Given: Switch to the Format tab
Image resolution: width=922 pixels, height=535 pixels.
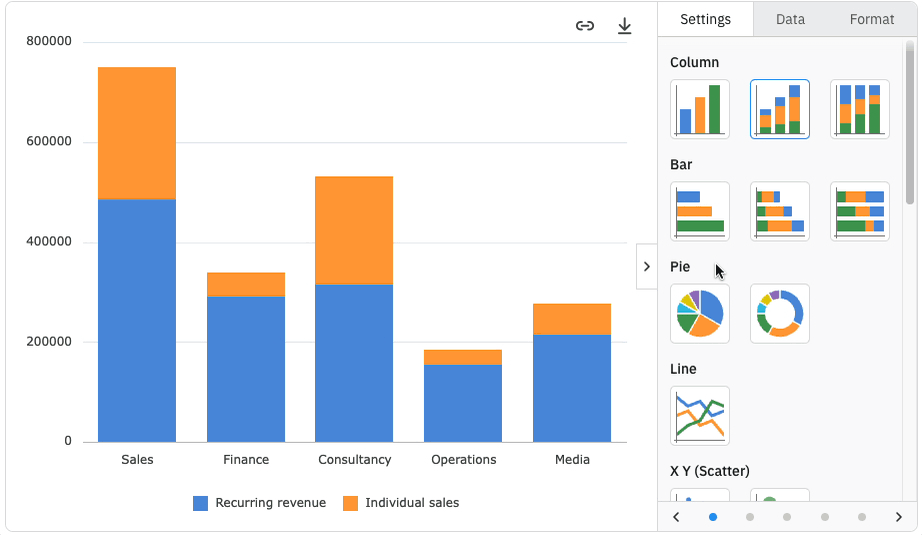Looking at the screenshot, I should pos(871,19).
